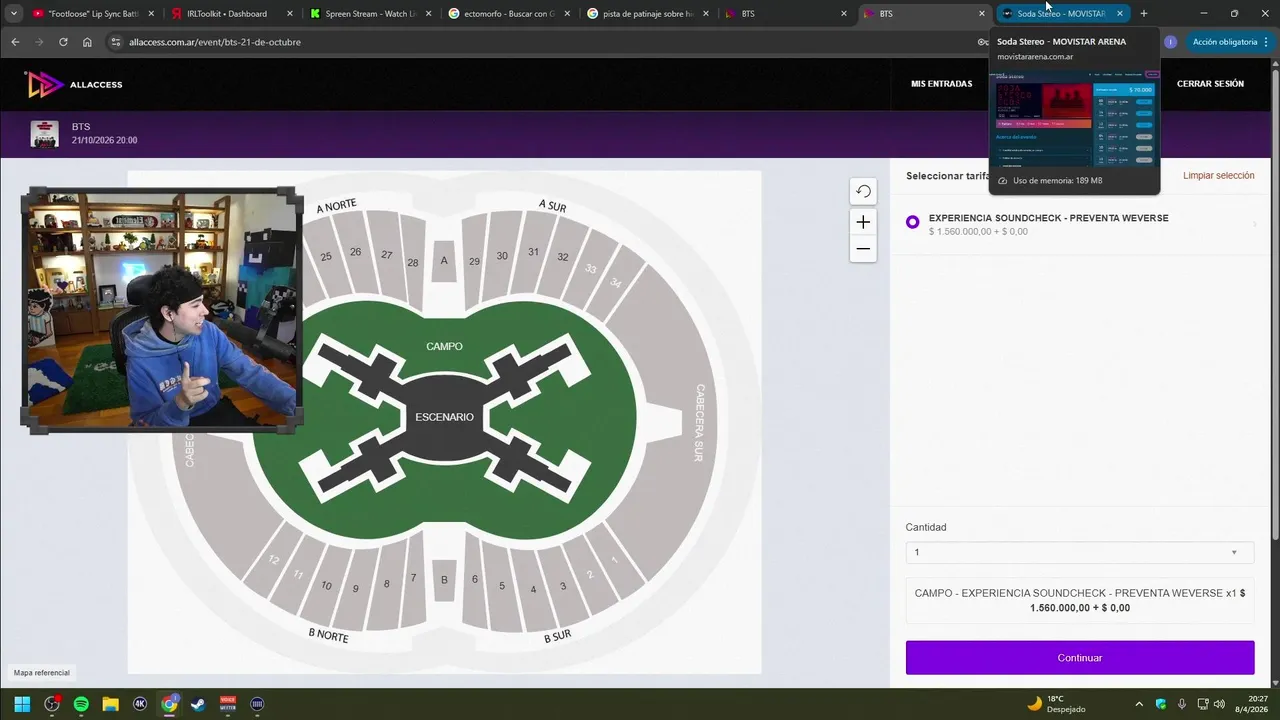The image size is (1280, 720).
Task: Select section 1 on the map
Action: [x=614, y=560]
